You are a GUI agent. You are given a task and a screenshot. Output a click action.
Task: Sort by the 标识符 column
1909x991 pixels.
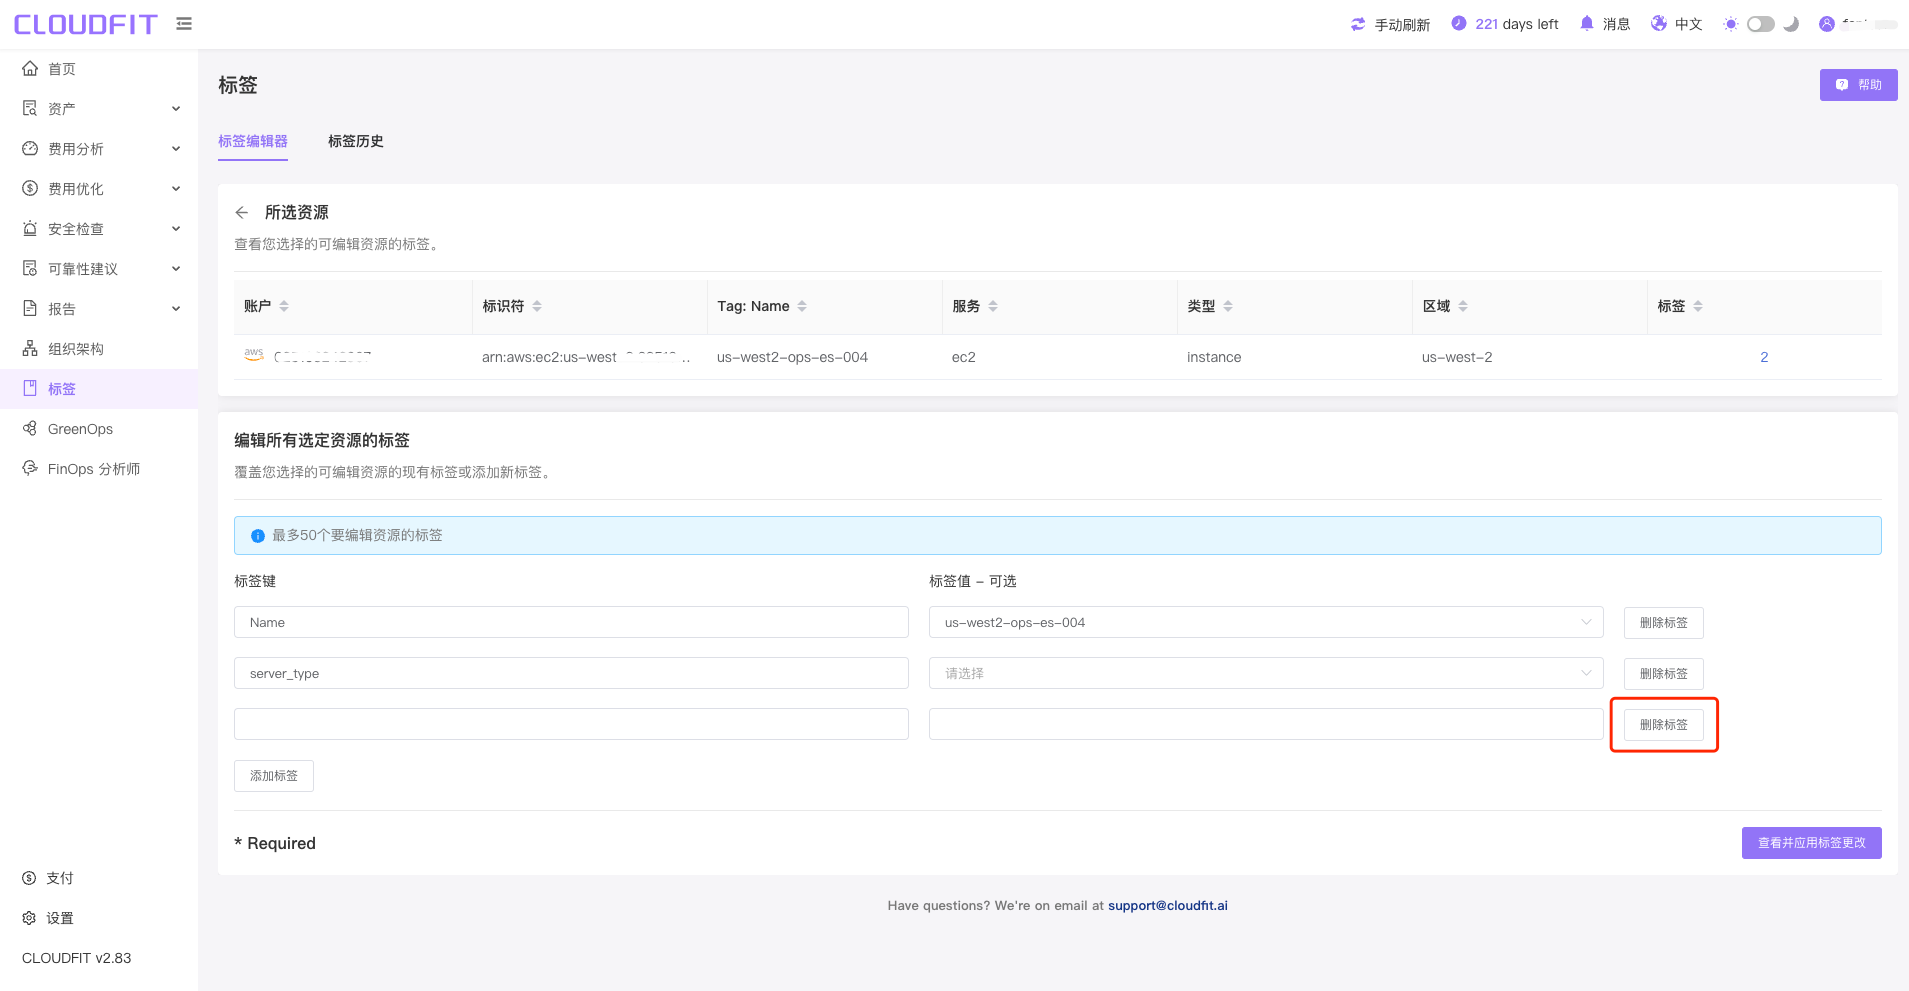click(537, 306)
